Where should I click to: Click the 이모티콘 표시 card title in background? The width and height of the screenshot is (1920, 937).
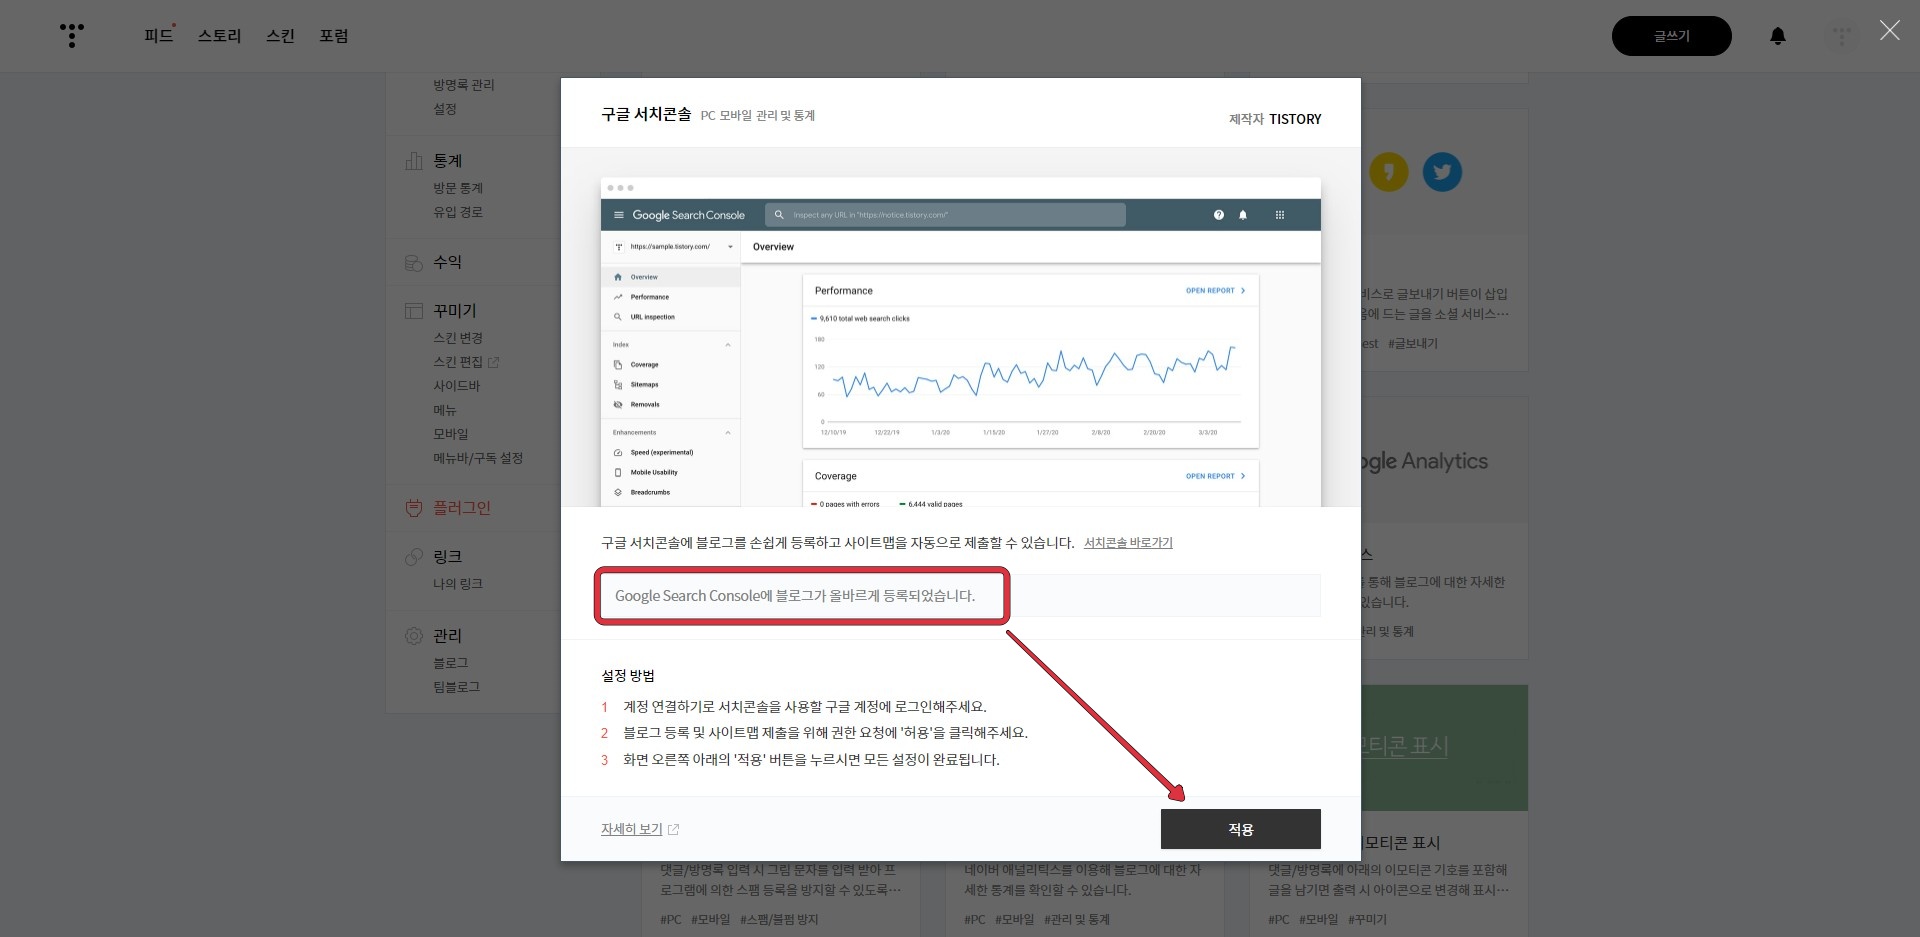coord(1401,843)
